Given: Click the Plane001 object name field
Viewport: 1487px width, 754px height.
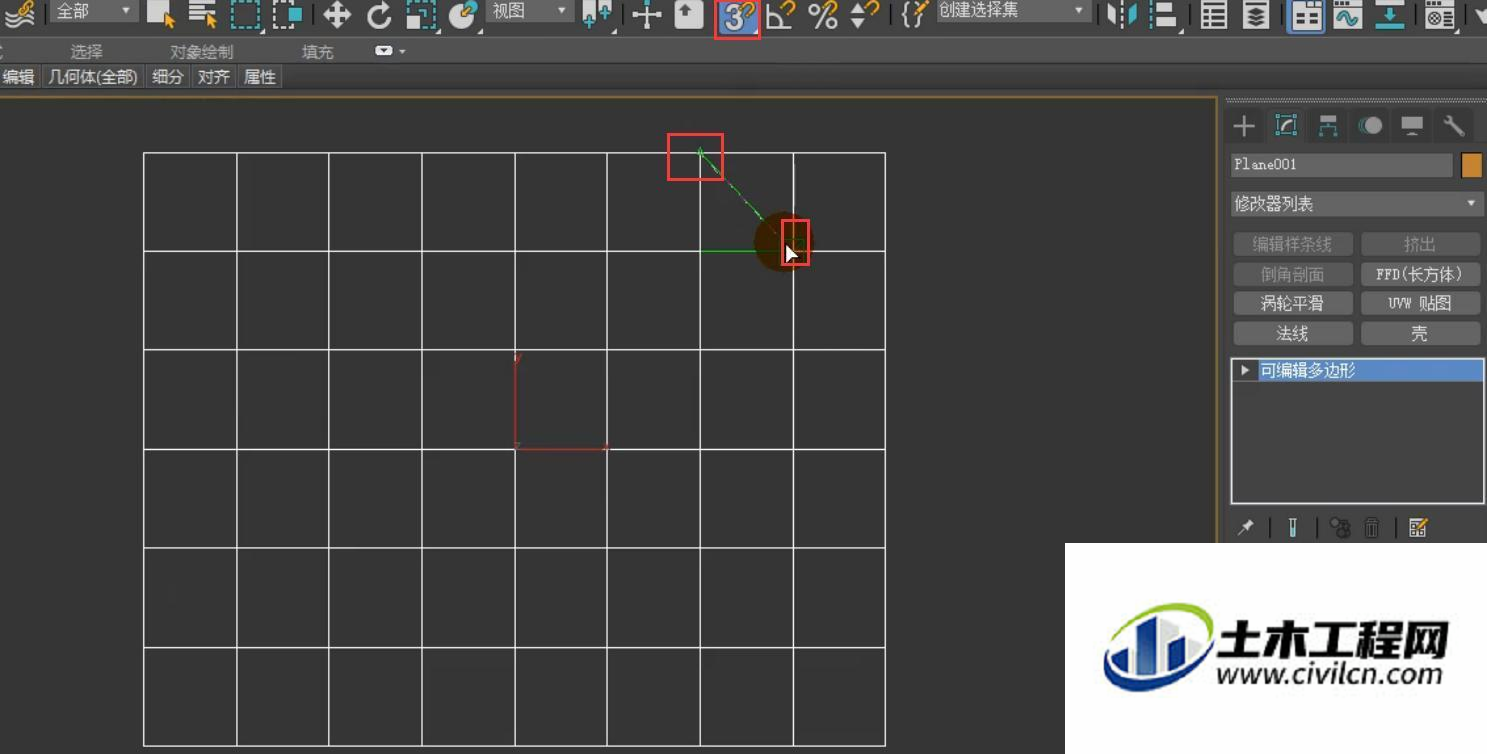Looking at the screenshot, I should click(1342, 165).
